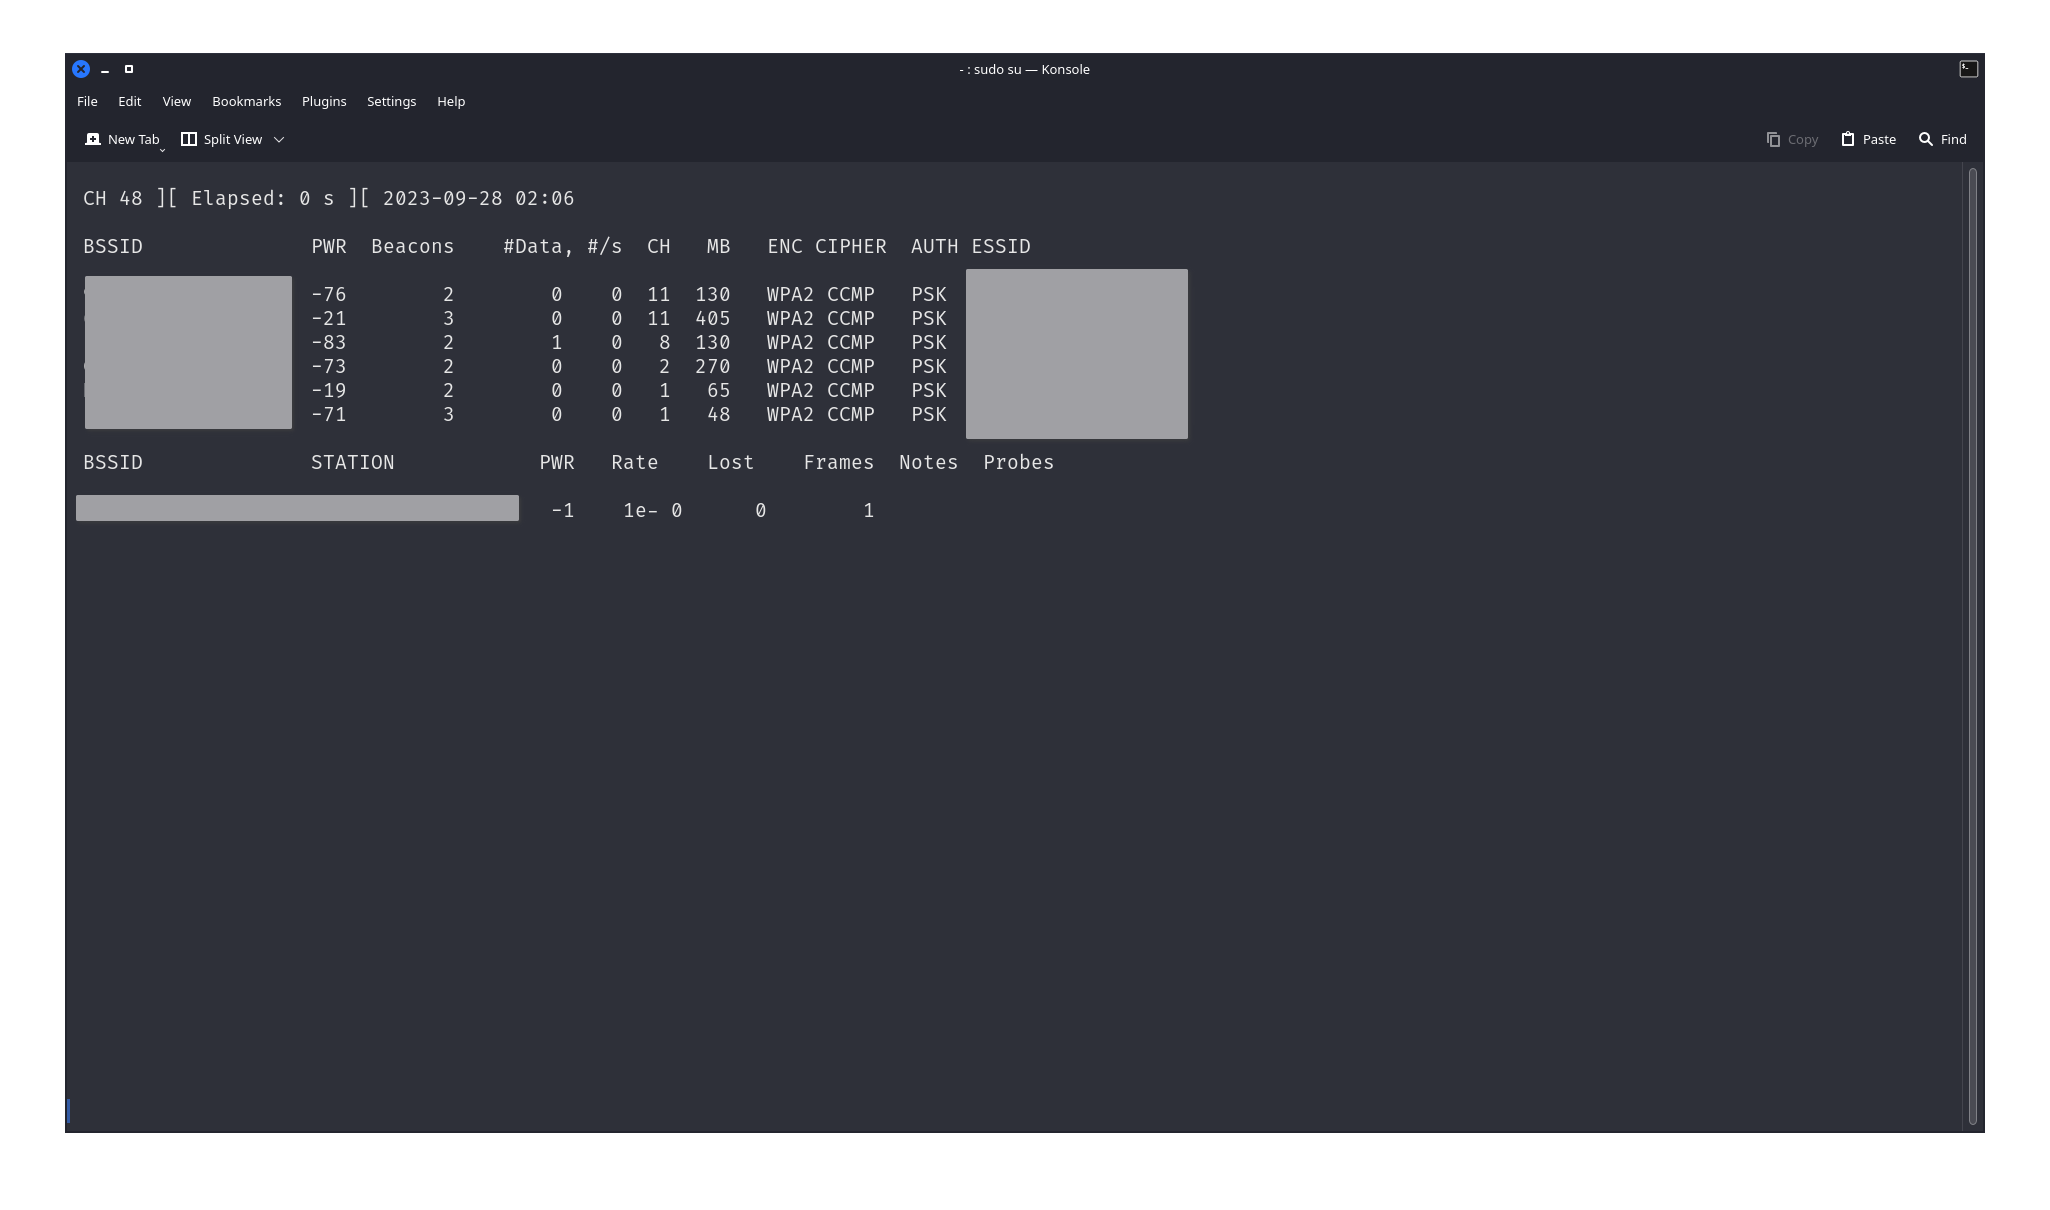This screenshot has height=1210, width=2050.
Task: Open the Plugins menu
Action: pos(324,101)
